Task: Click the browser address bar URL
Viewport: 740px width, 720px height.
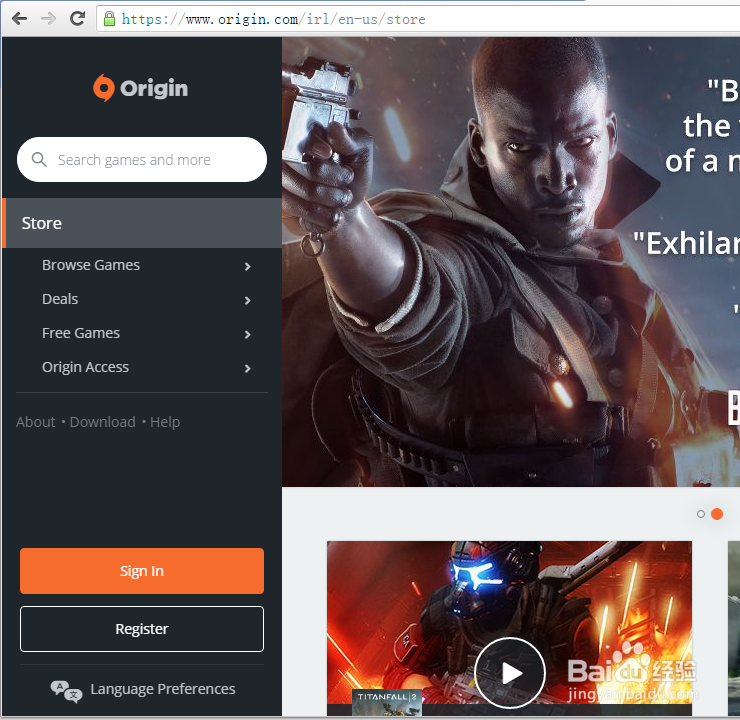Action: pyautogui.click(x=274, y=19)
